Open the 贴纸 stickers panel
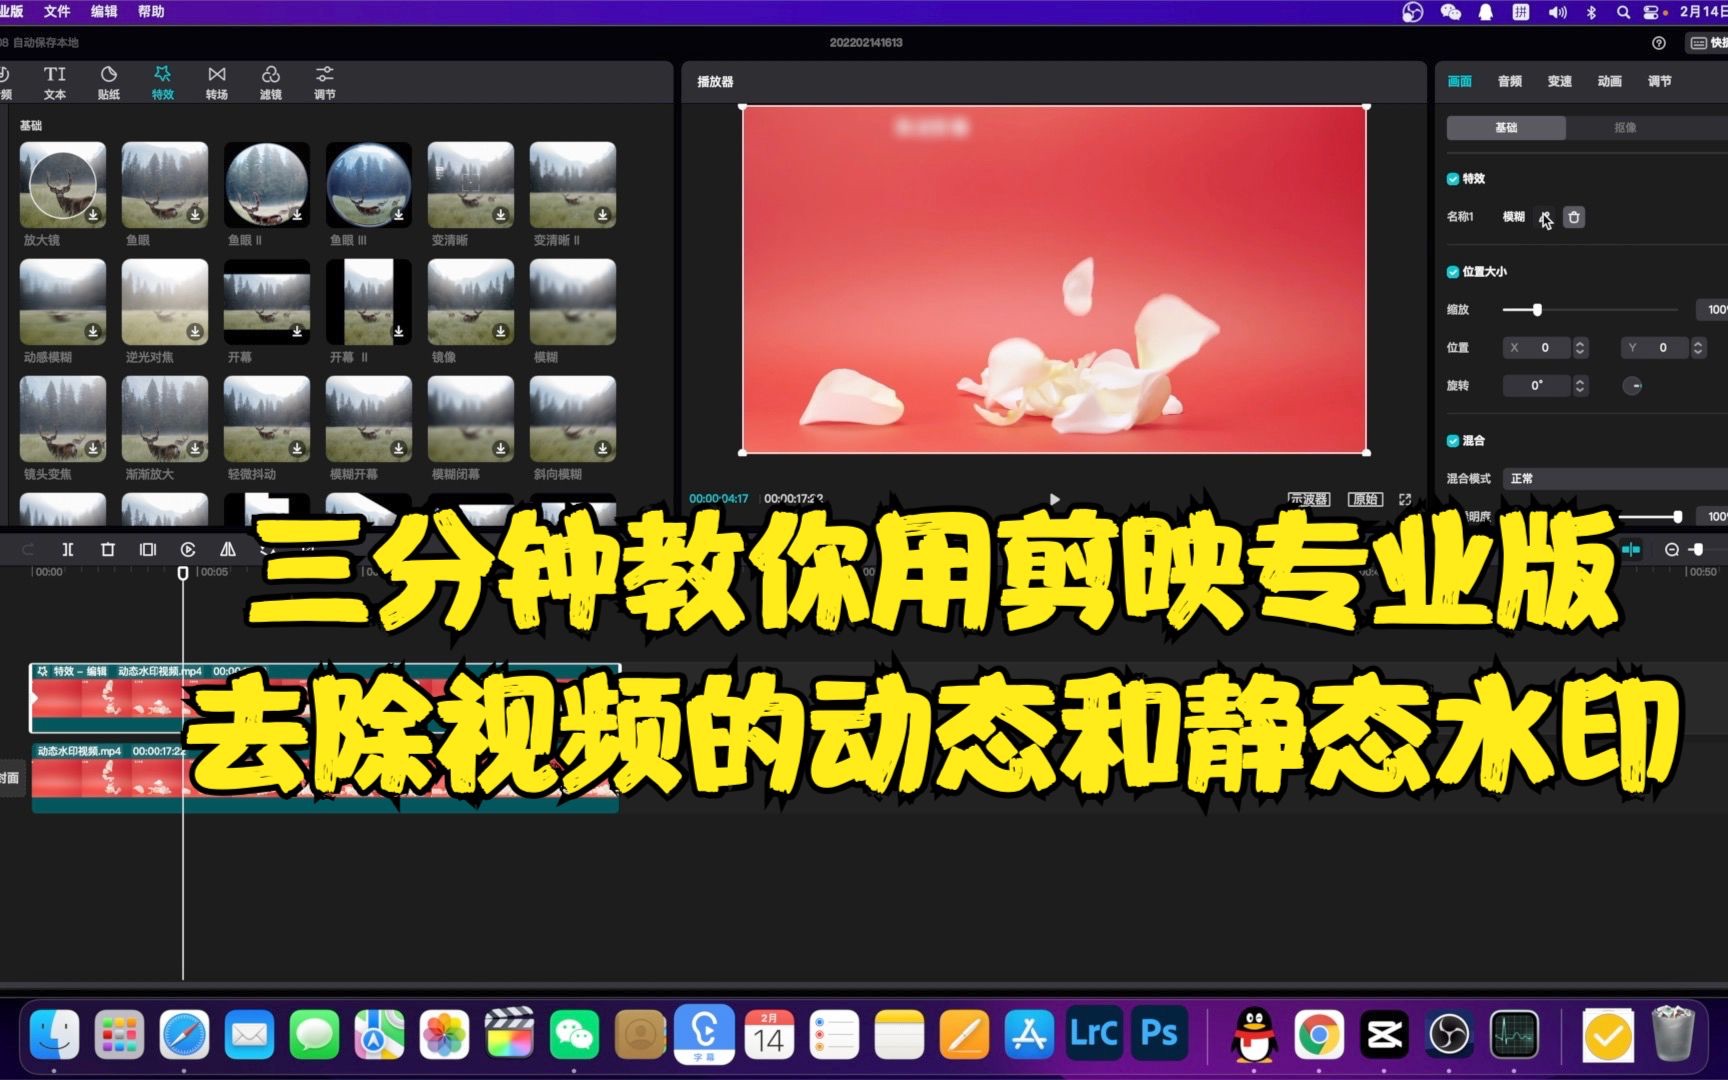Viewport: 1728px width, 1080px height. [x=108, y=82]
